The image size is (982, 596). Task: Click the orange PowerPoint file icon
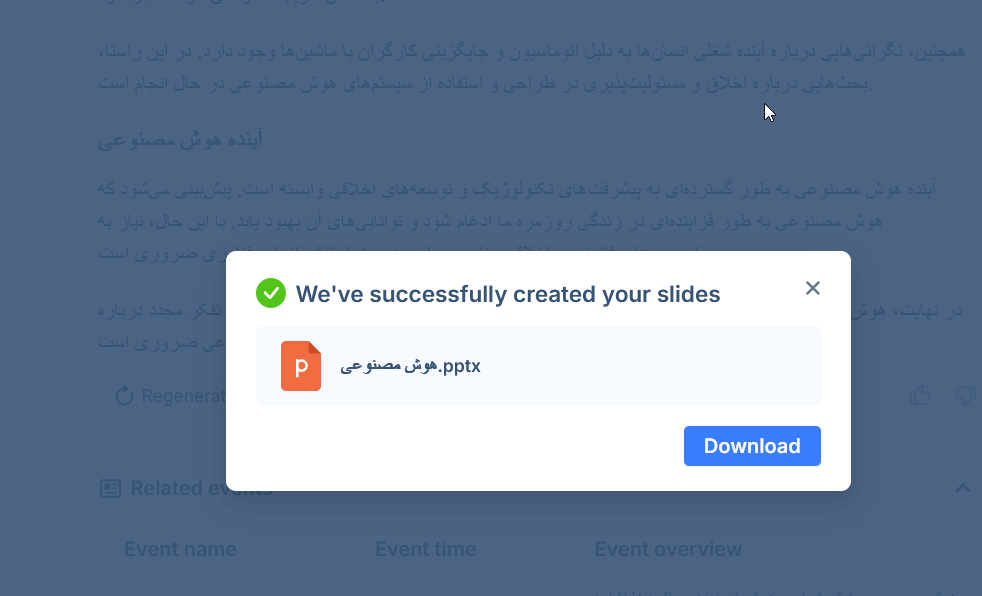tap(301, 366)
